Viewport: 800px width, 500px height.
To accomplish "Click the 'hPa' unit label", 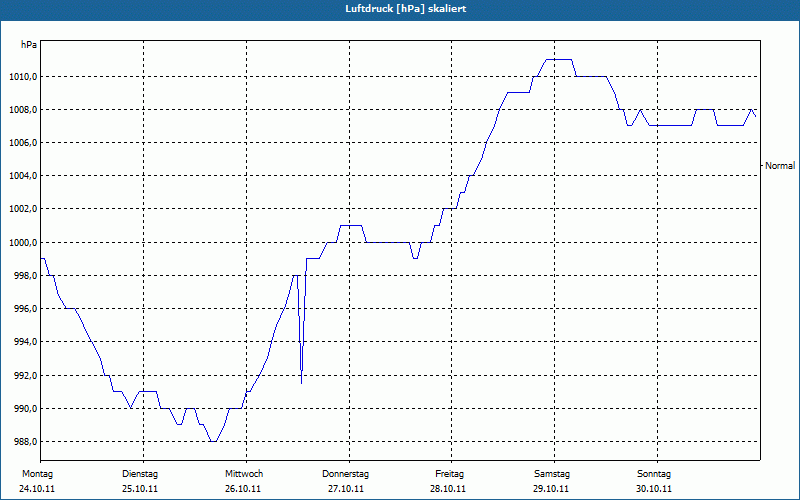I will point(29,45).
